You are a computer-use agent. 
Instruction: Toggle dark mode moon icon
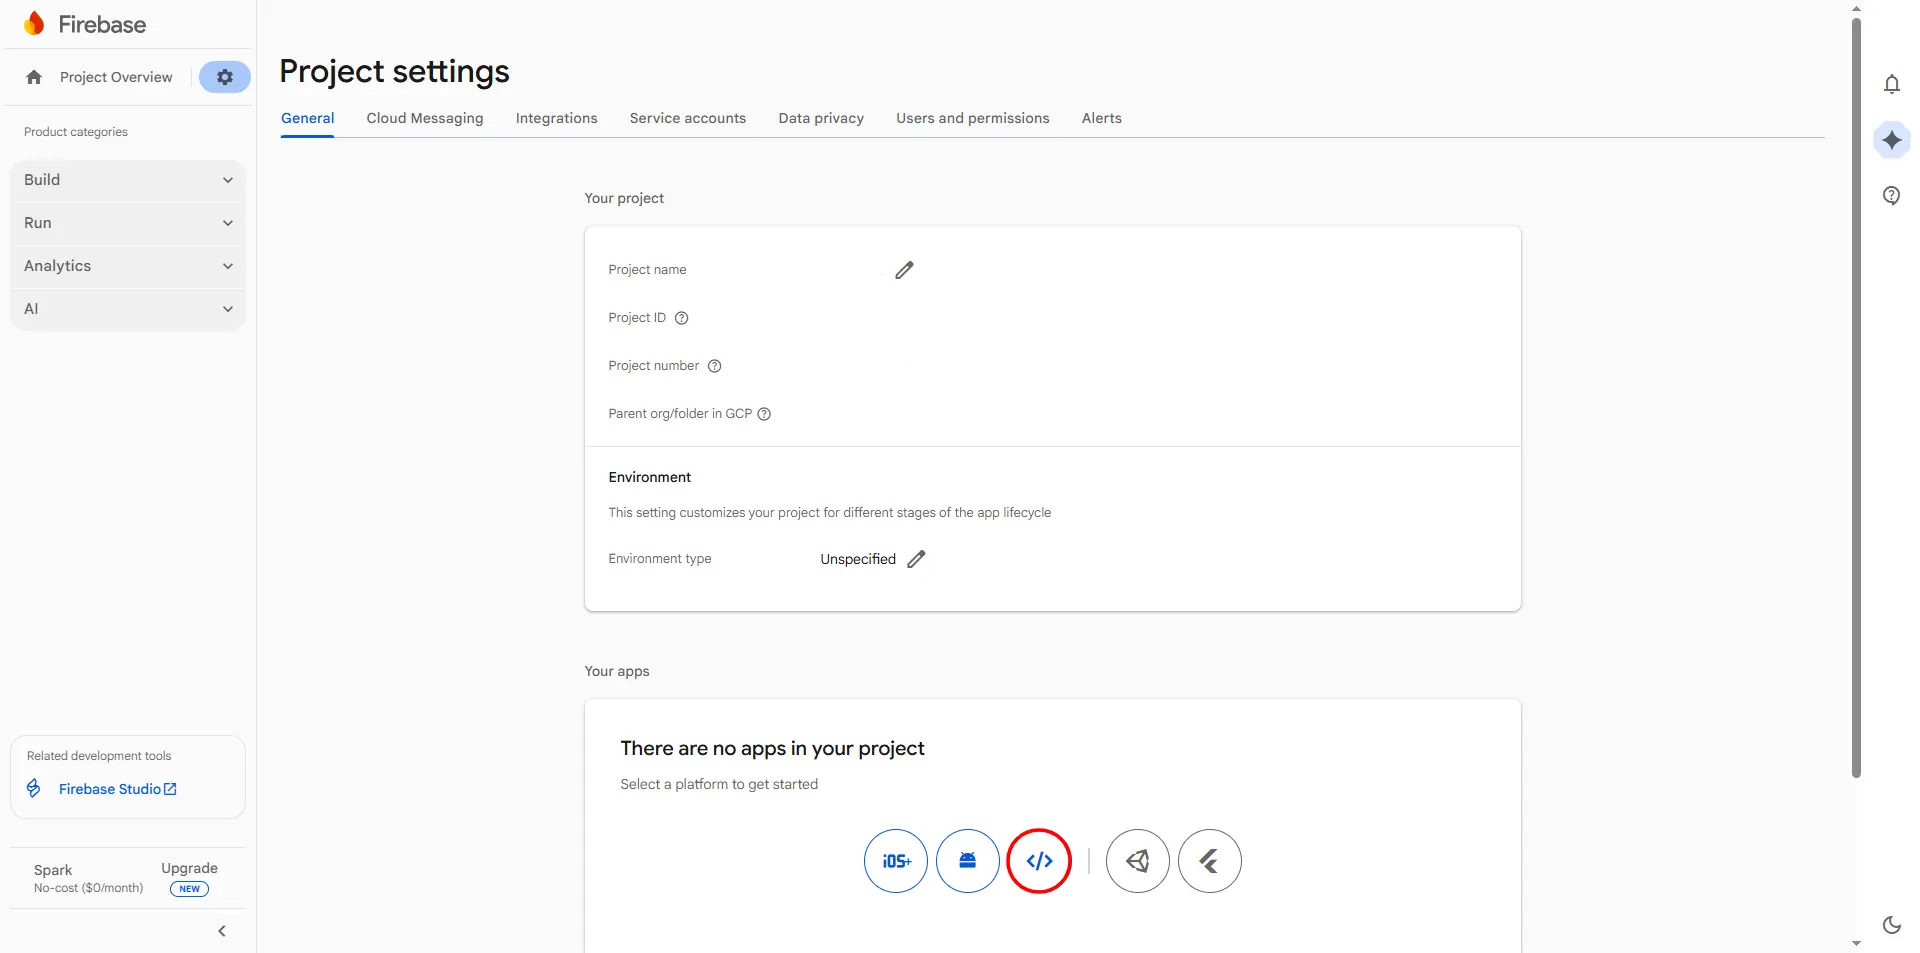[1891, 925]
